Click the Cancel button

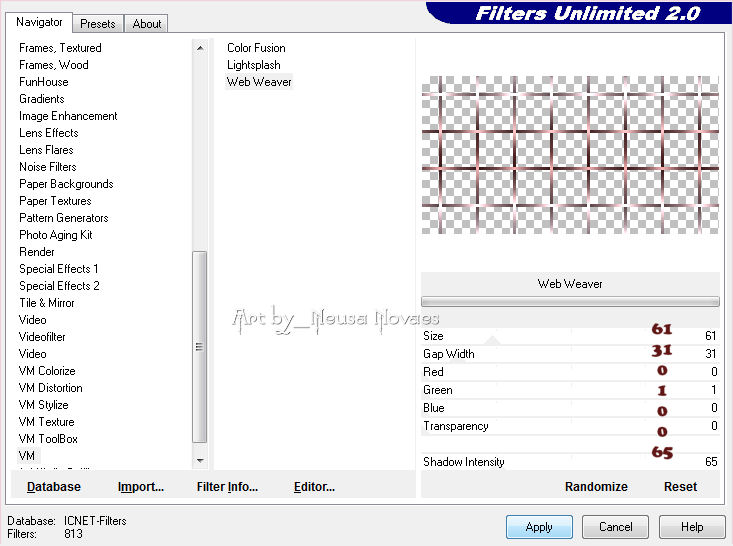click(x=615, y=527)
